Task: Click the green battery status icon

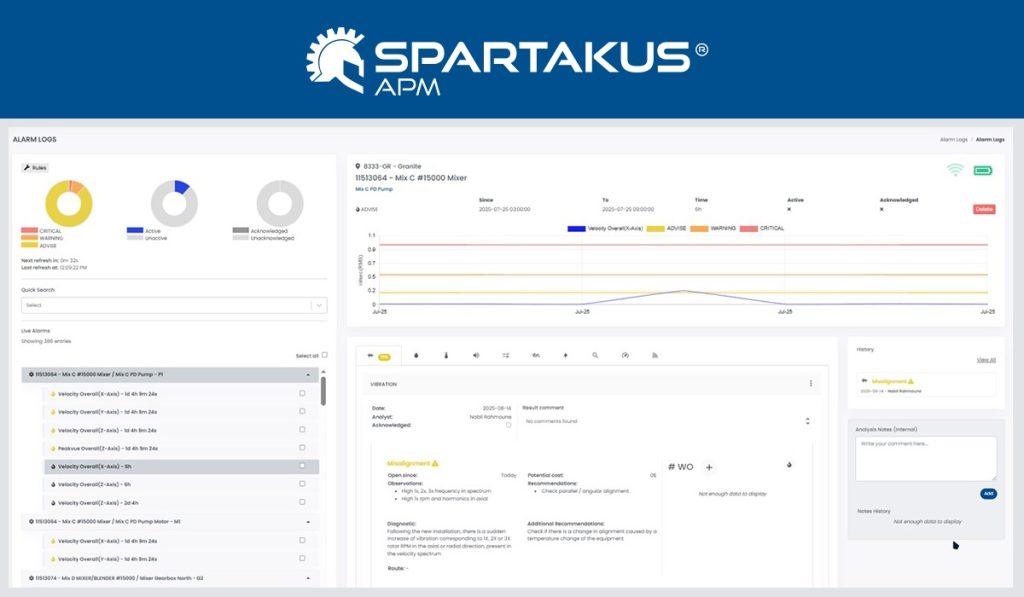Action: (983, 170)
